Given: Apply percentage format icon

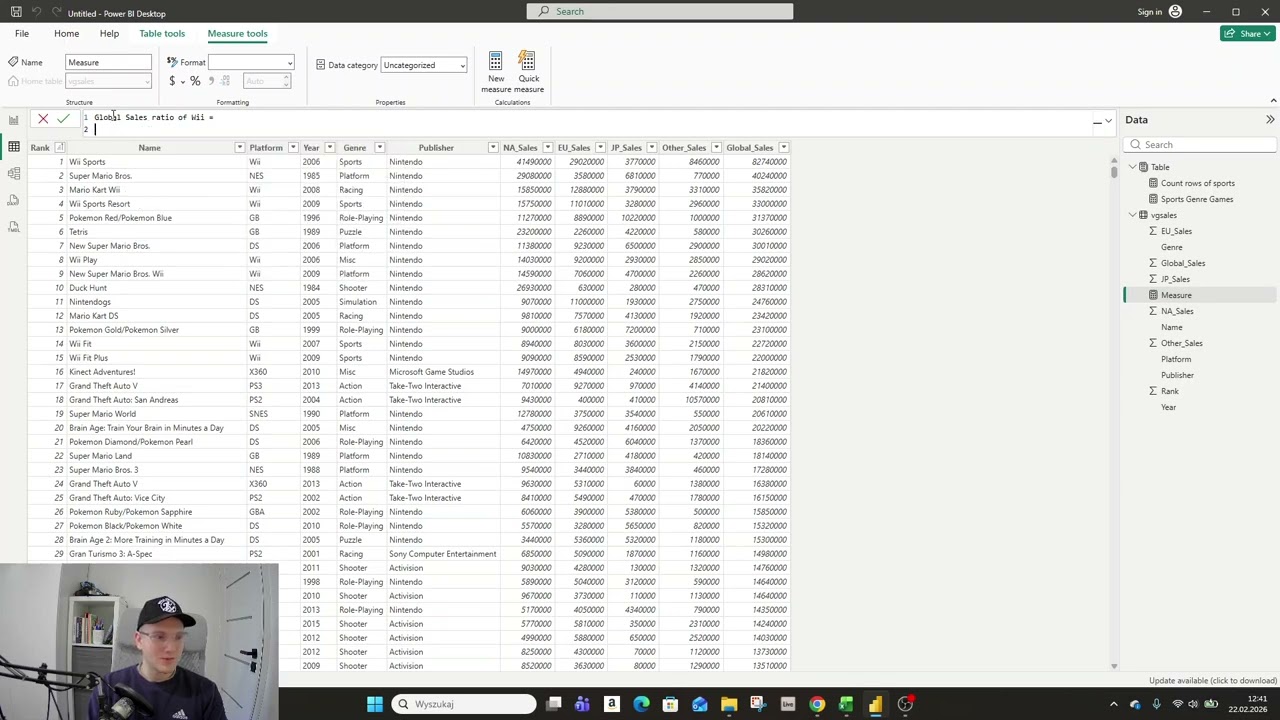Looking at the screenshot, I should tap(195, 81).
